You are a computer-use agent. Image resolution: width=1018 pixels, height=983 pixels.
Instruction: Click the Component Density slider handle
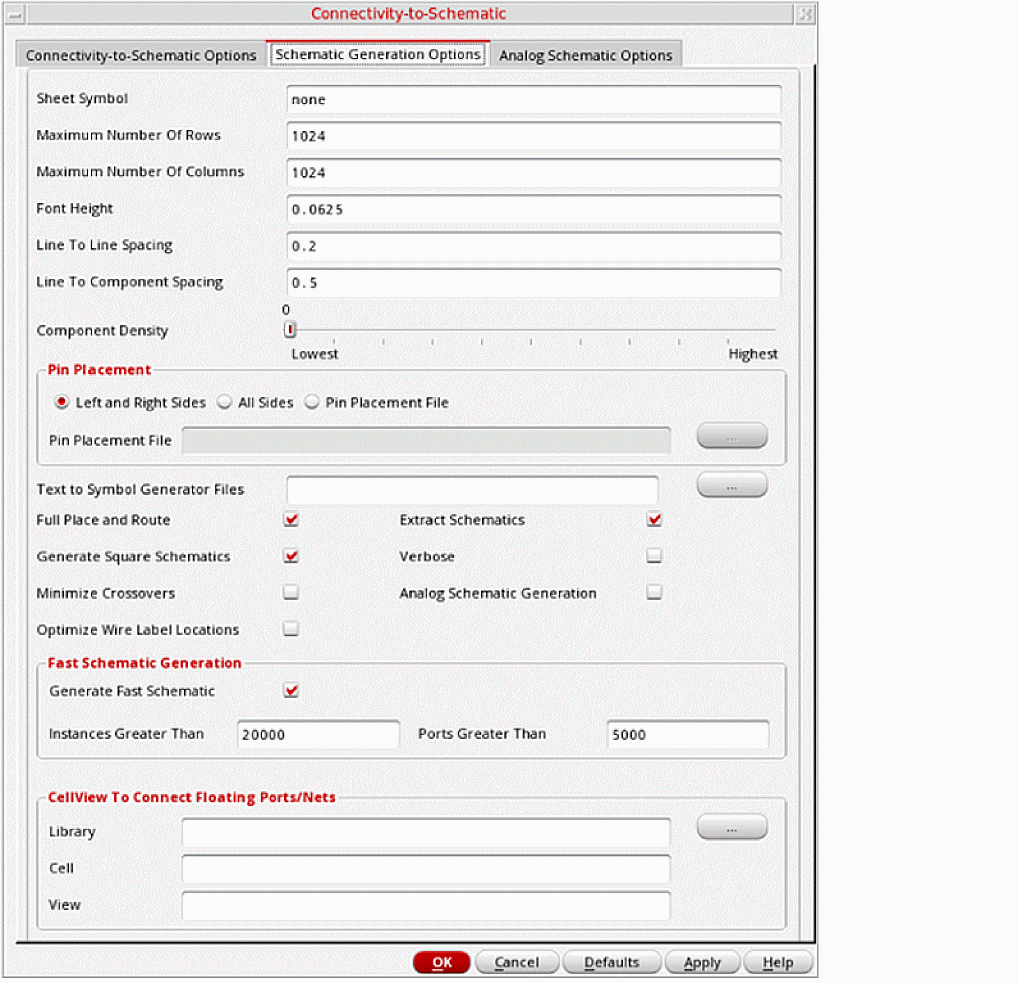(290, 330)
